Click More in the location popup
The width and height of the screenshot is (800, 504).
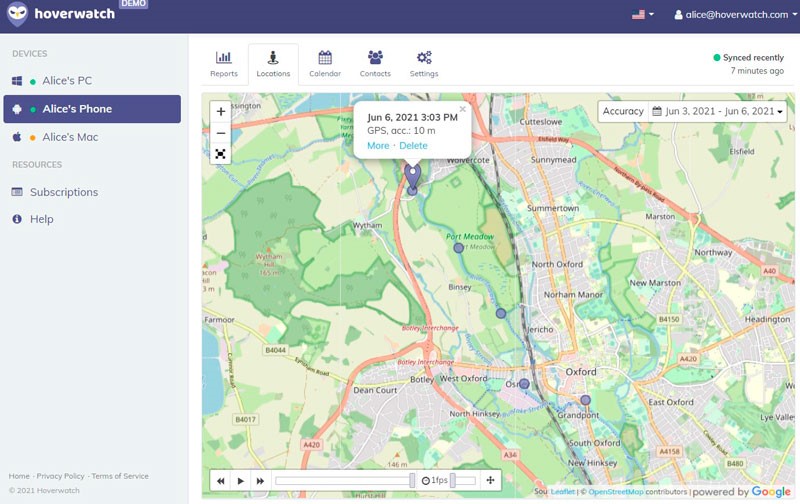pos(378,145)
